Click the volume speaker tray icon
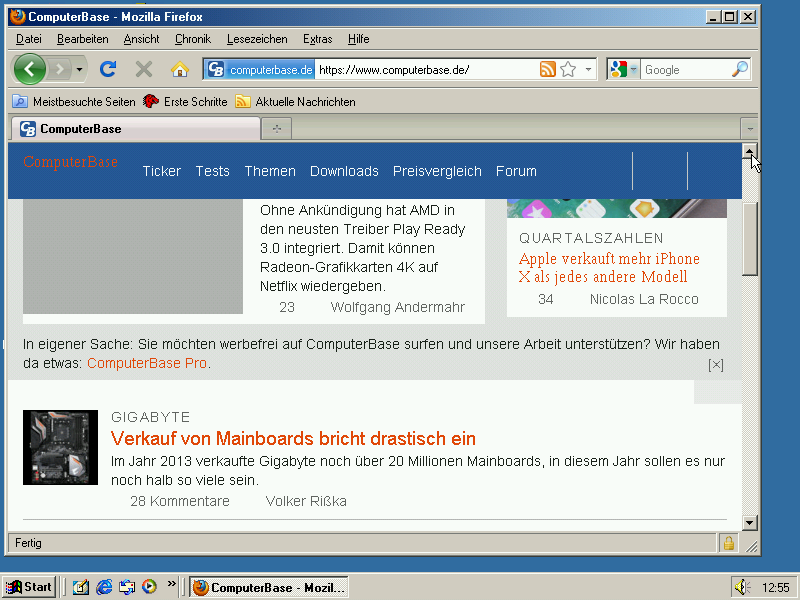Screen dimensions: 800x600 pyautogui.click(x=742, y=587)
